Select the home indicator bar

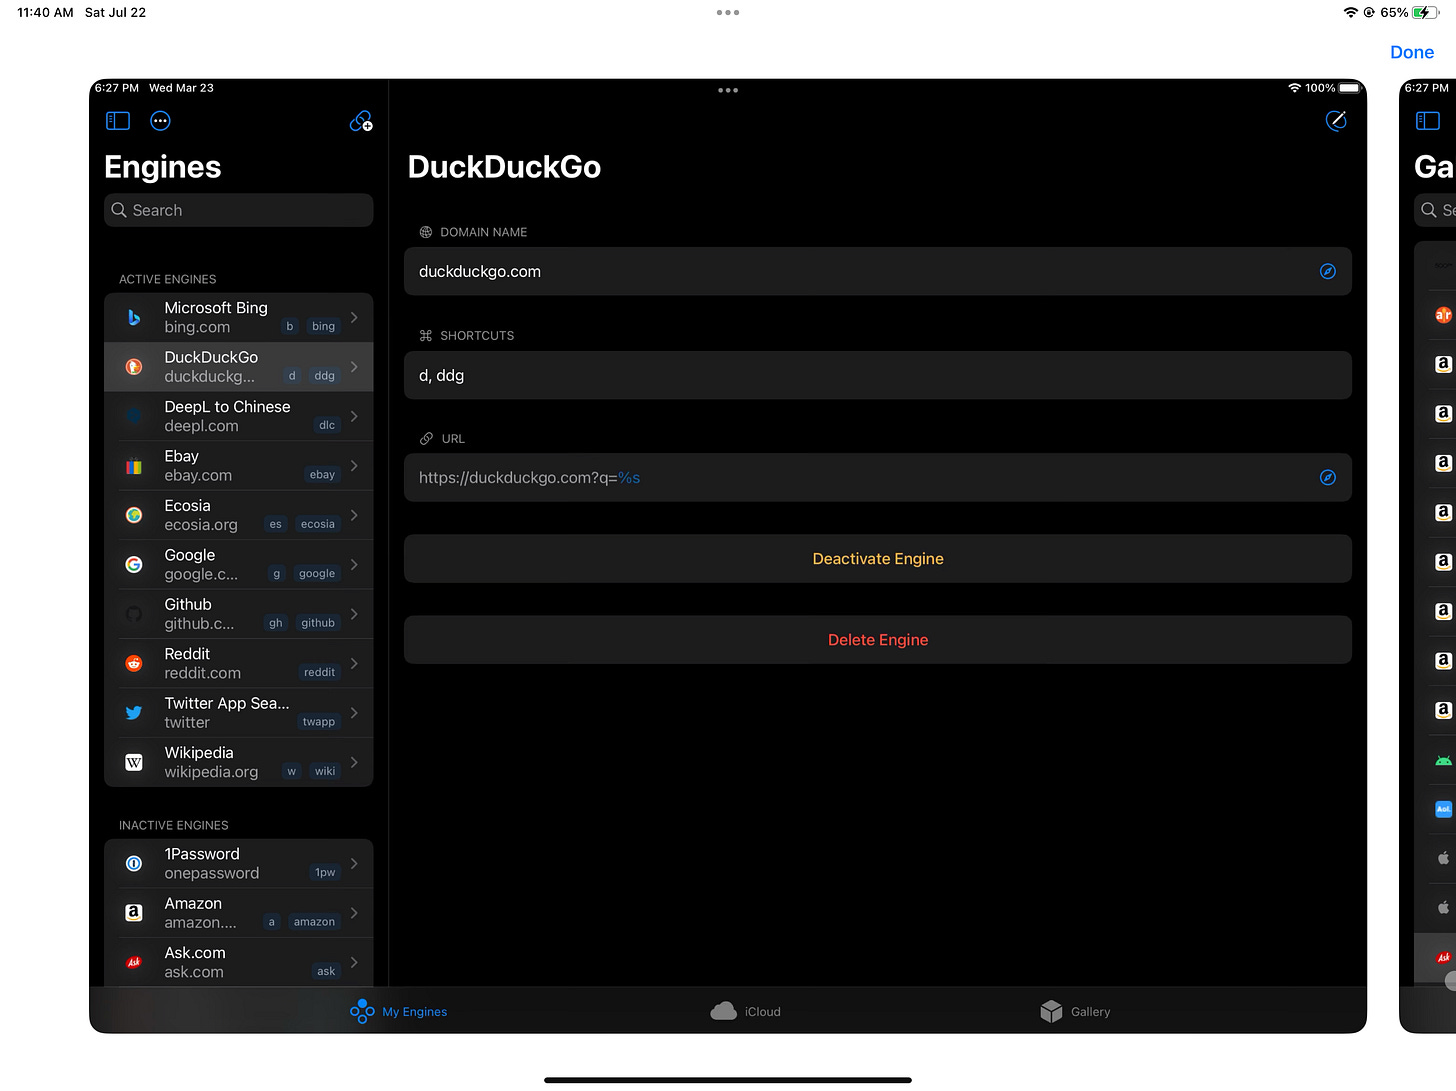728,1080
